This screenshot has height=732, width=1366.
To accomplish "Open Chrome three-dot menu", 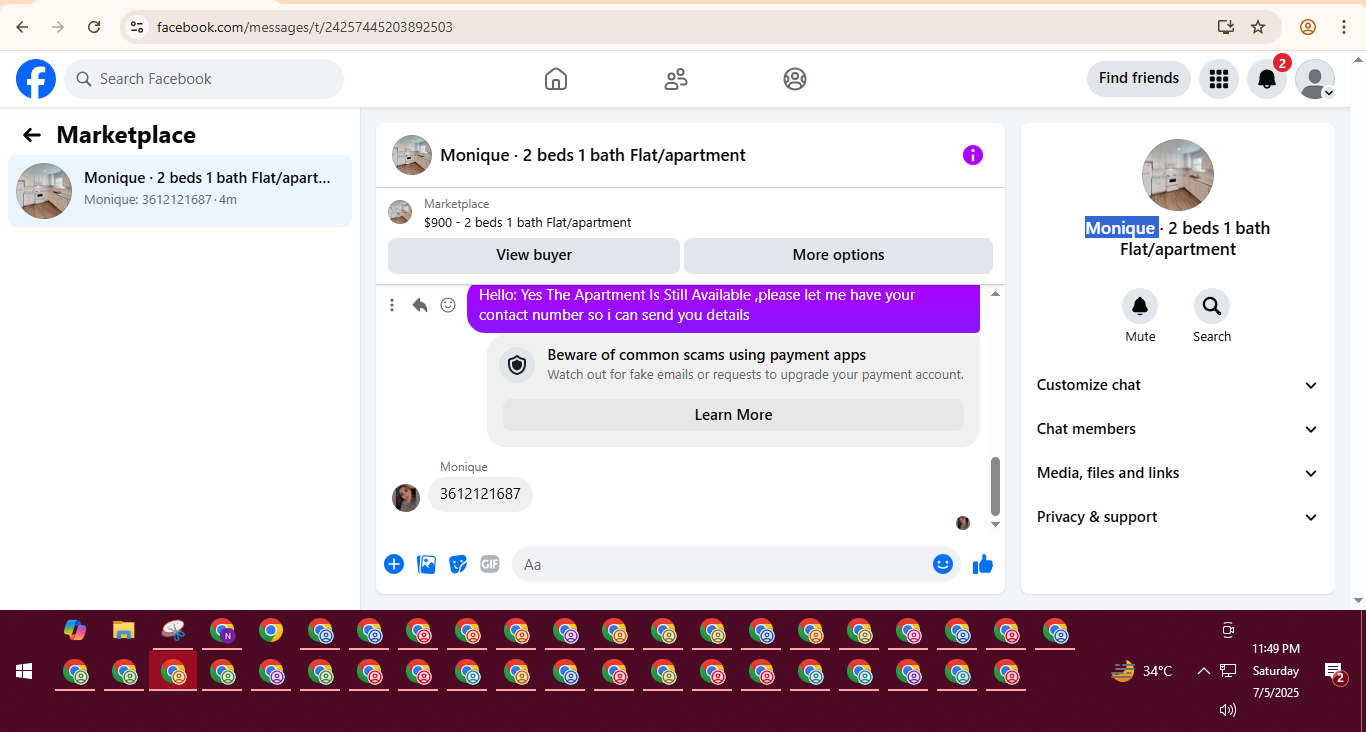I will (x=1344, y=27).
